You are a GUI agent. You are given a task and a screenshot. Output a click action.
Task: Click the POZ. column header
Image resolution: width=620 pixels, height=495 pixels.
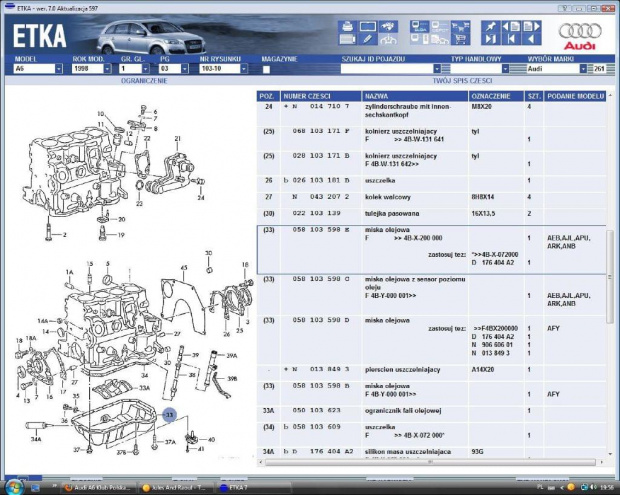tap(268, 96)
